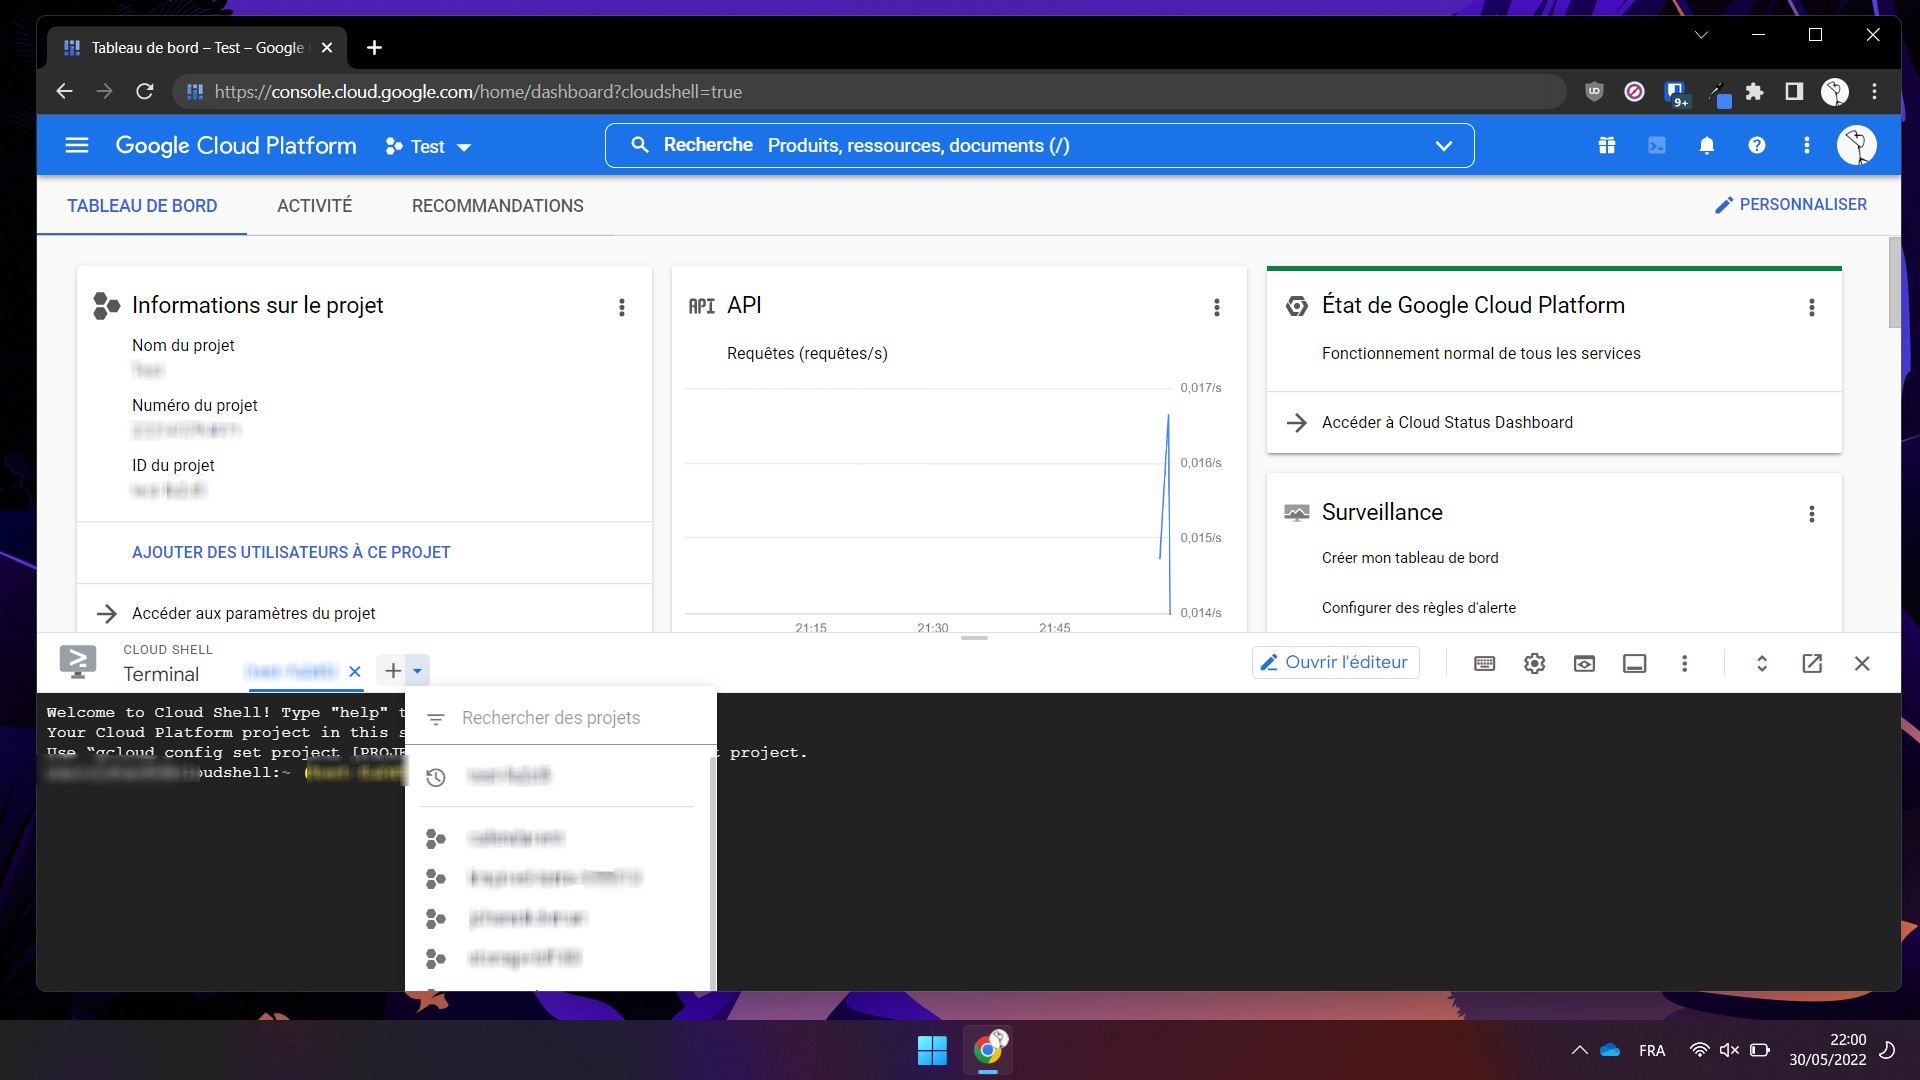
Task: Open a new browser tab
Action: (x=374, y=48)
